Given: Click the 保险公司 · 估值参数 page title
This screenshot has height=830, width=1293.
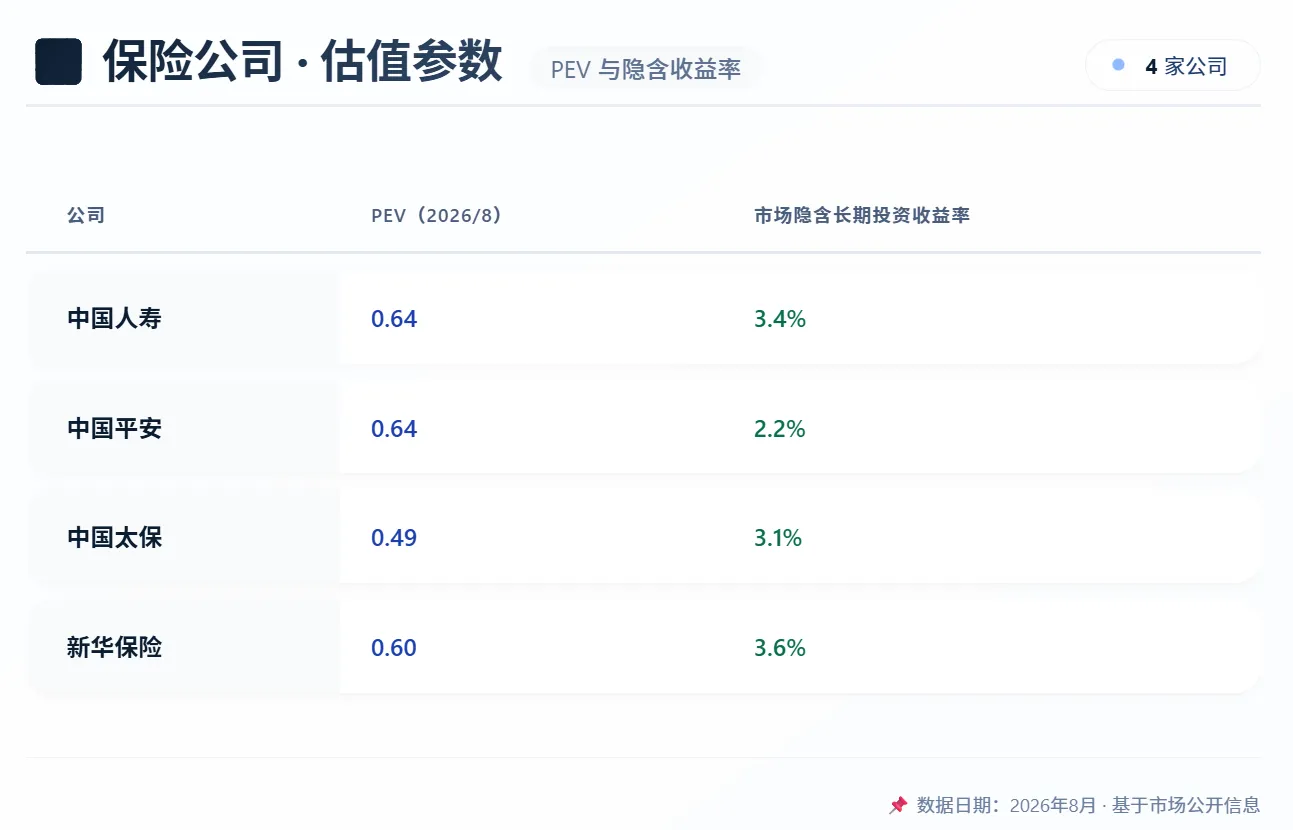Looking at the screenshot, I should click(x=302, y=62).
